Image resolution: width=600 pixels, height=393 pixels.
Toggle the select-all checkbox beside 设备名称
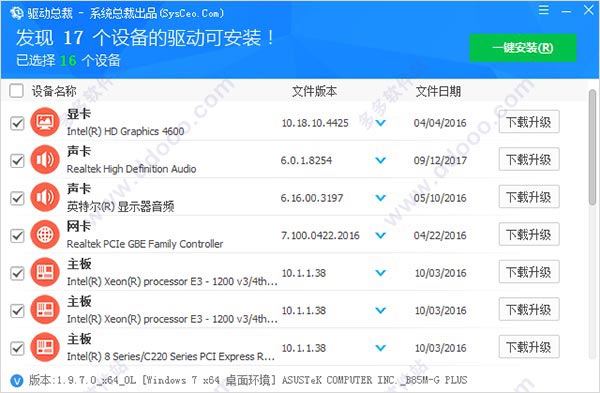coord(16,91)
